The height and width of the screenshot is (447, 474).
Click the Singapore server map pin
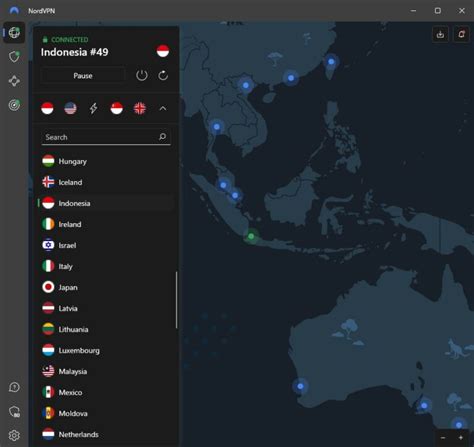click(235, 195)
